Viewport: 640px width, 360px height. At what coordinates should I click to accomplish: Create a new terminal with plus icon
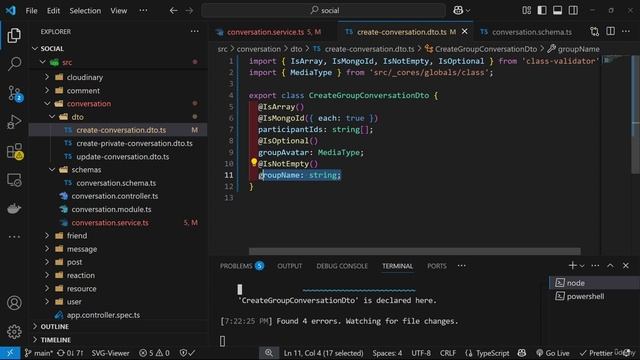point(572,266)
